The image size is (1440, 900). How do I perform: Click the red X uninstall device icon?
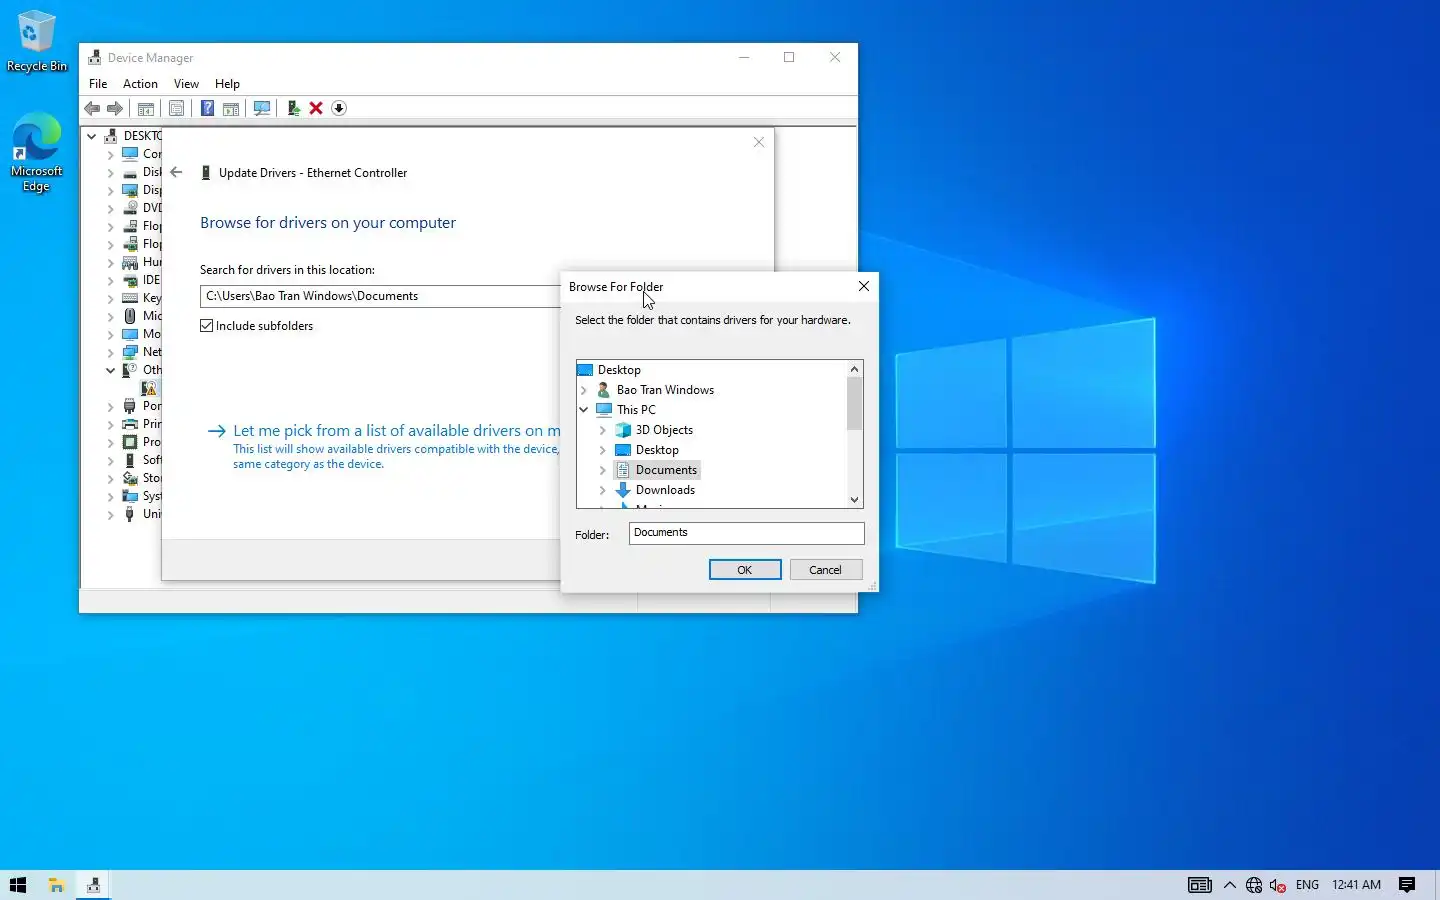point(316,108)
